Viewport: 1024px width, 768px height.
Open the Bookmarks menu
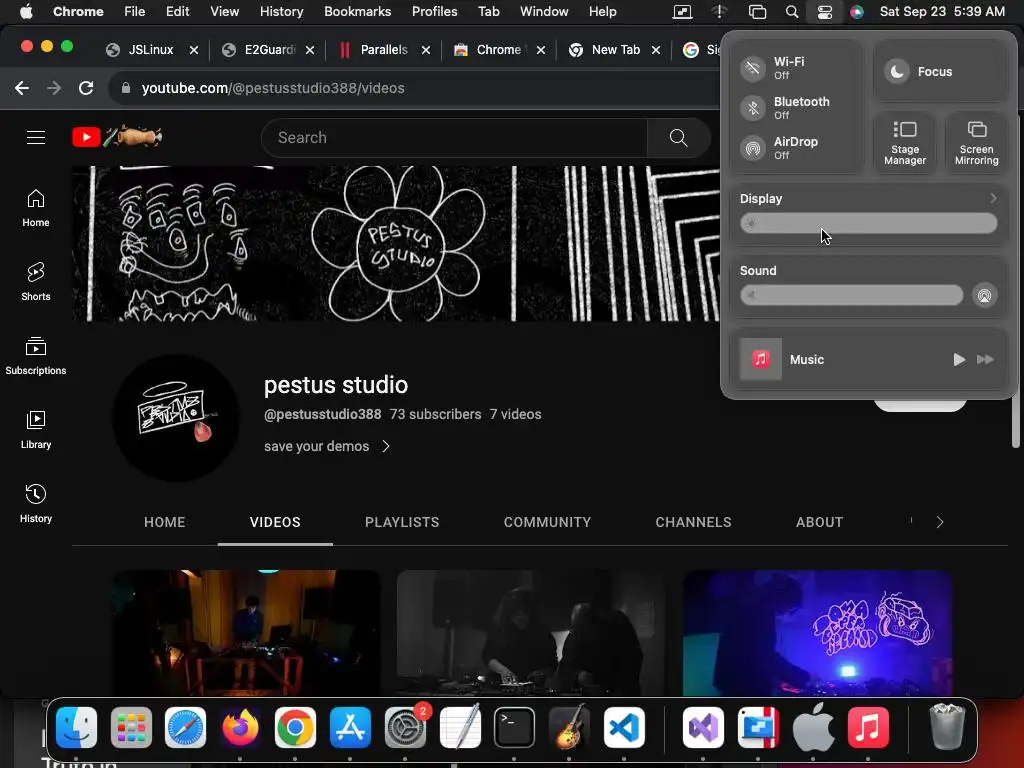point(357,12)
